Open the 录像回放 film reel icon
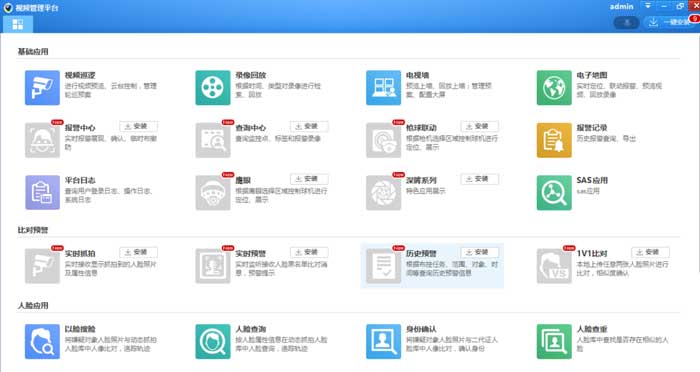This screenshot has width=700, height=372. pos(213,88)
